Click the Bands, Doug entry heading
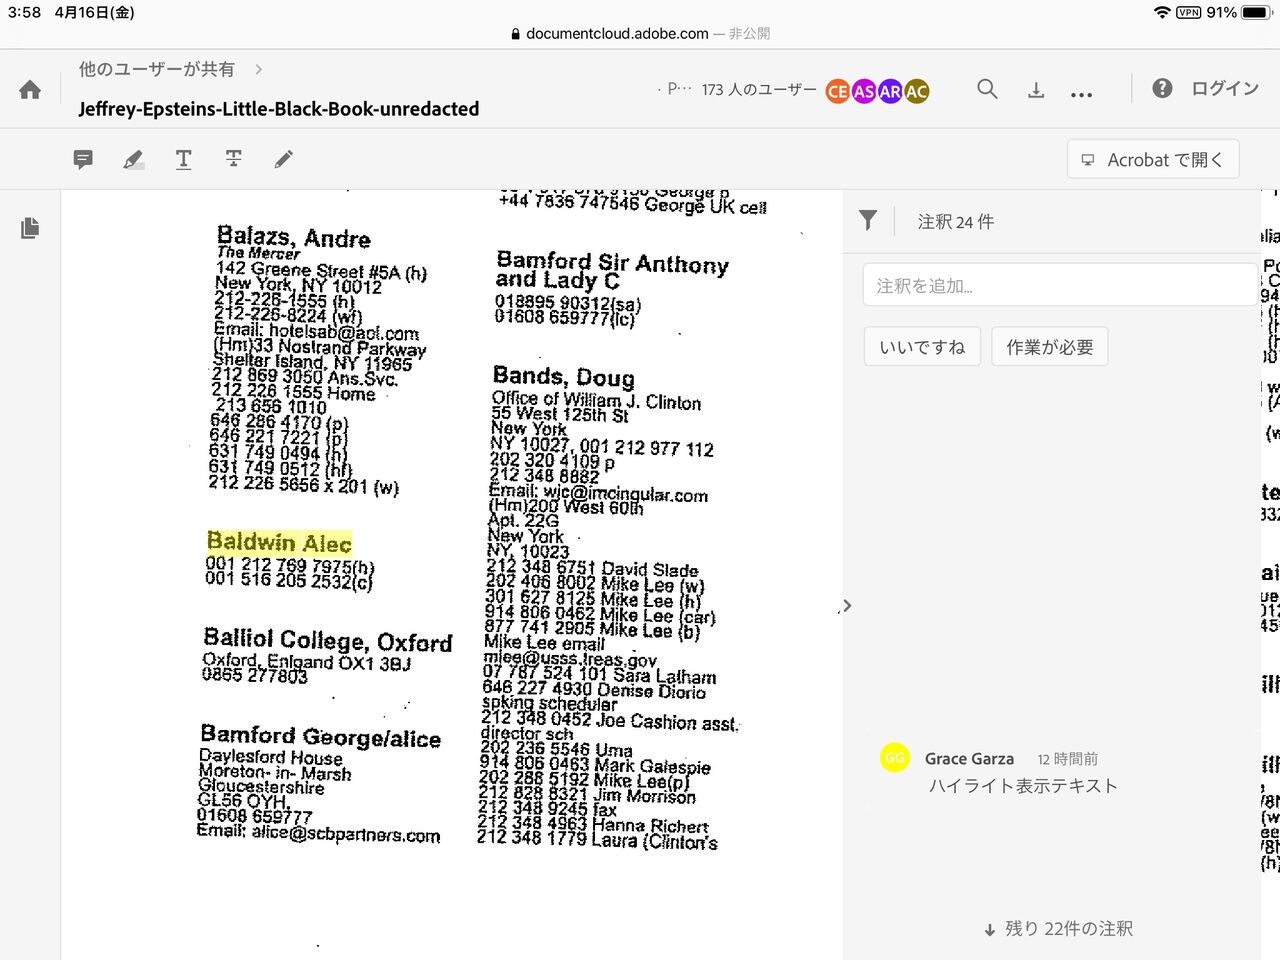1280x960 pixels. tap(563, 377)
